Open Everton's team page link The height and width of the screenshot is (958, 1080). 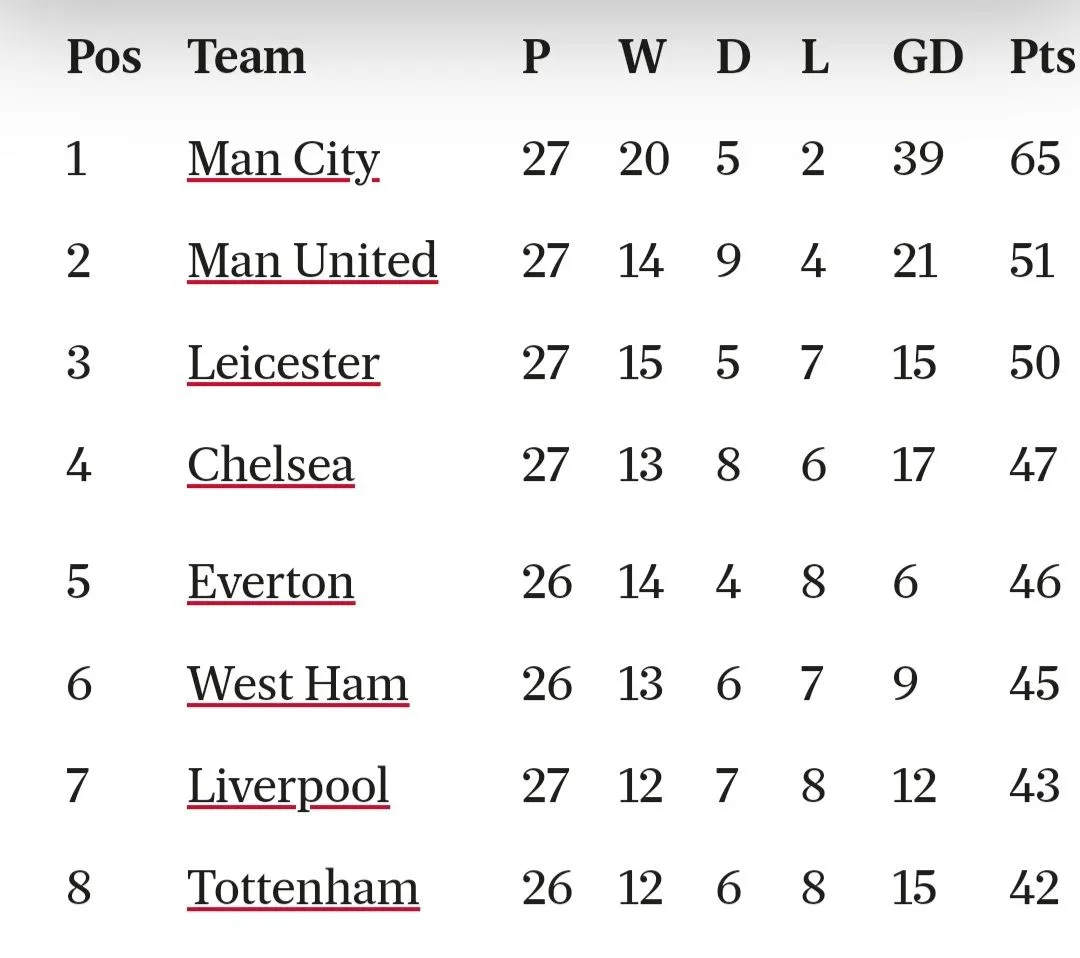pos(270,582)
